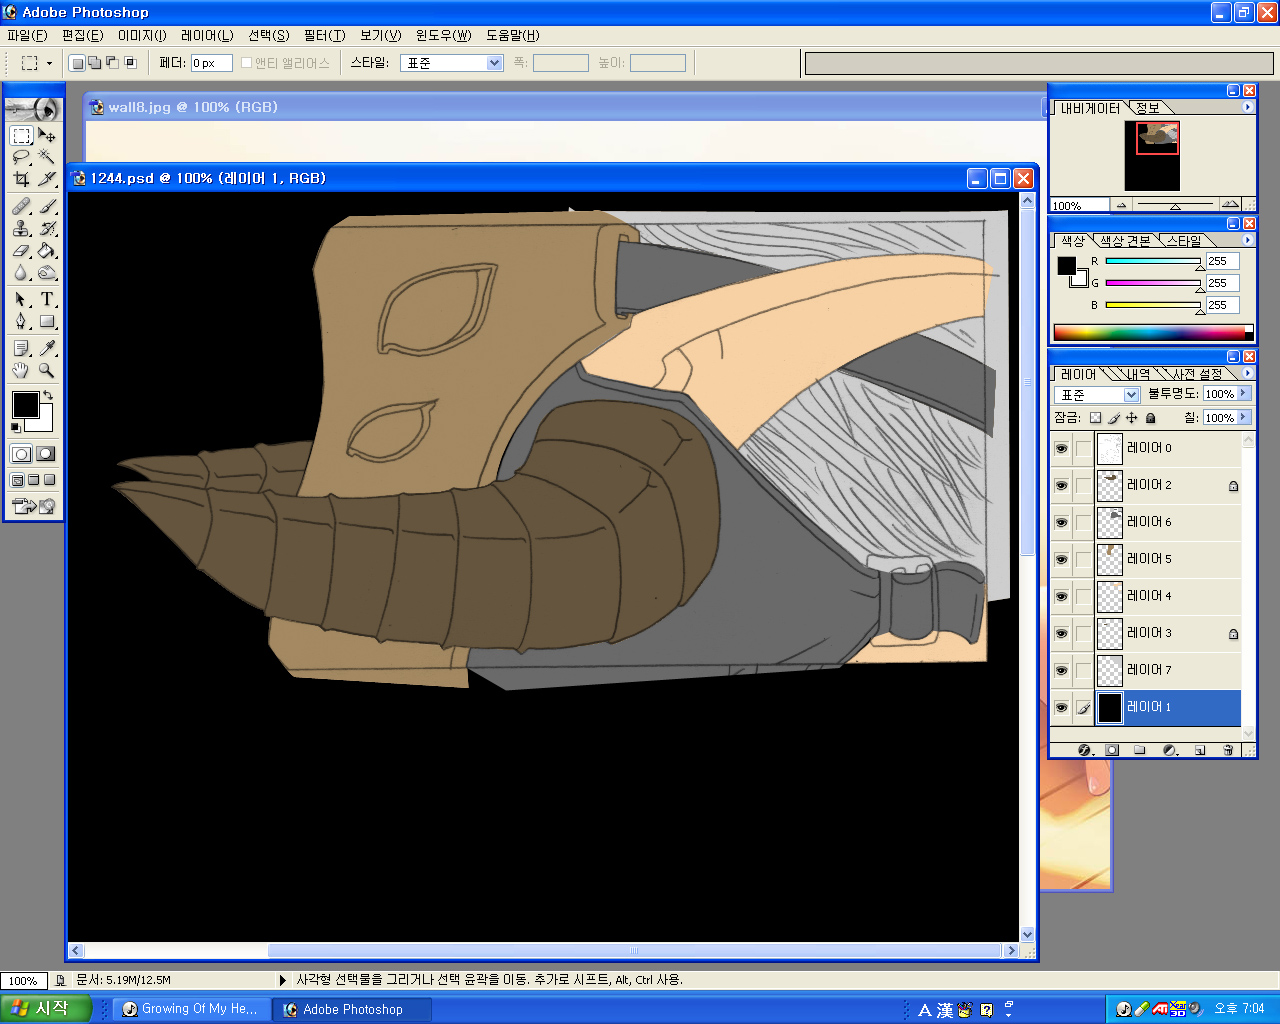Delete layer with trash icon

[x=1228, y=750]
